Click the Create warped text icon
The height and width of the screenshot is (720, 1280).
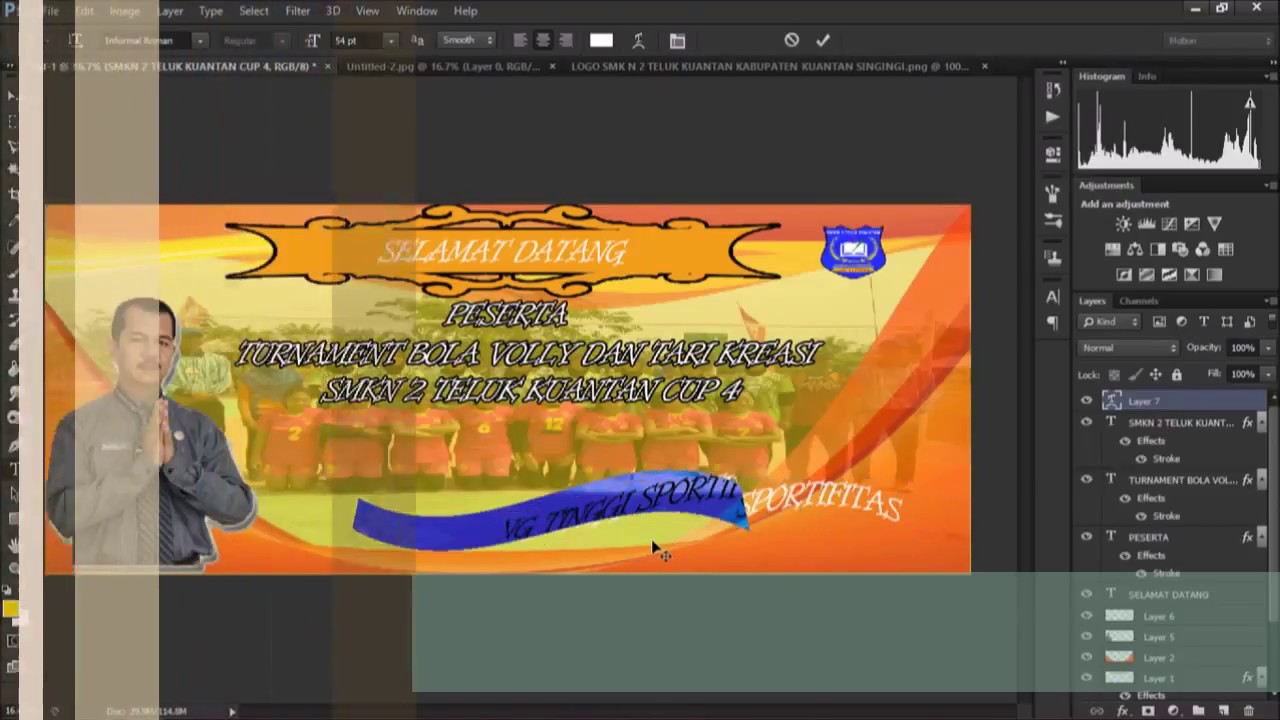(x=638, y=41)
